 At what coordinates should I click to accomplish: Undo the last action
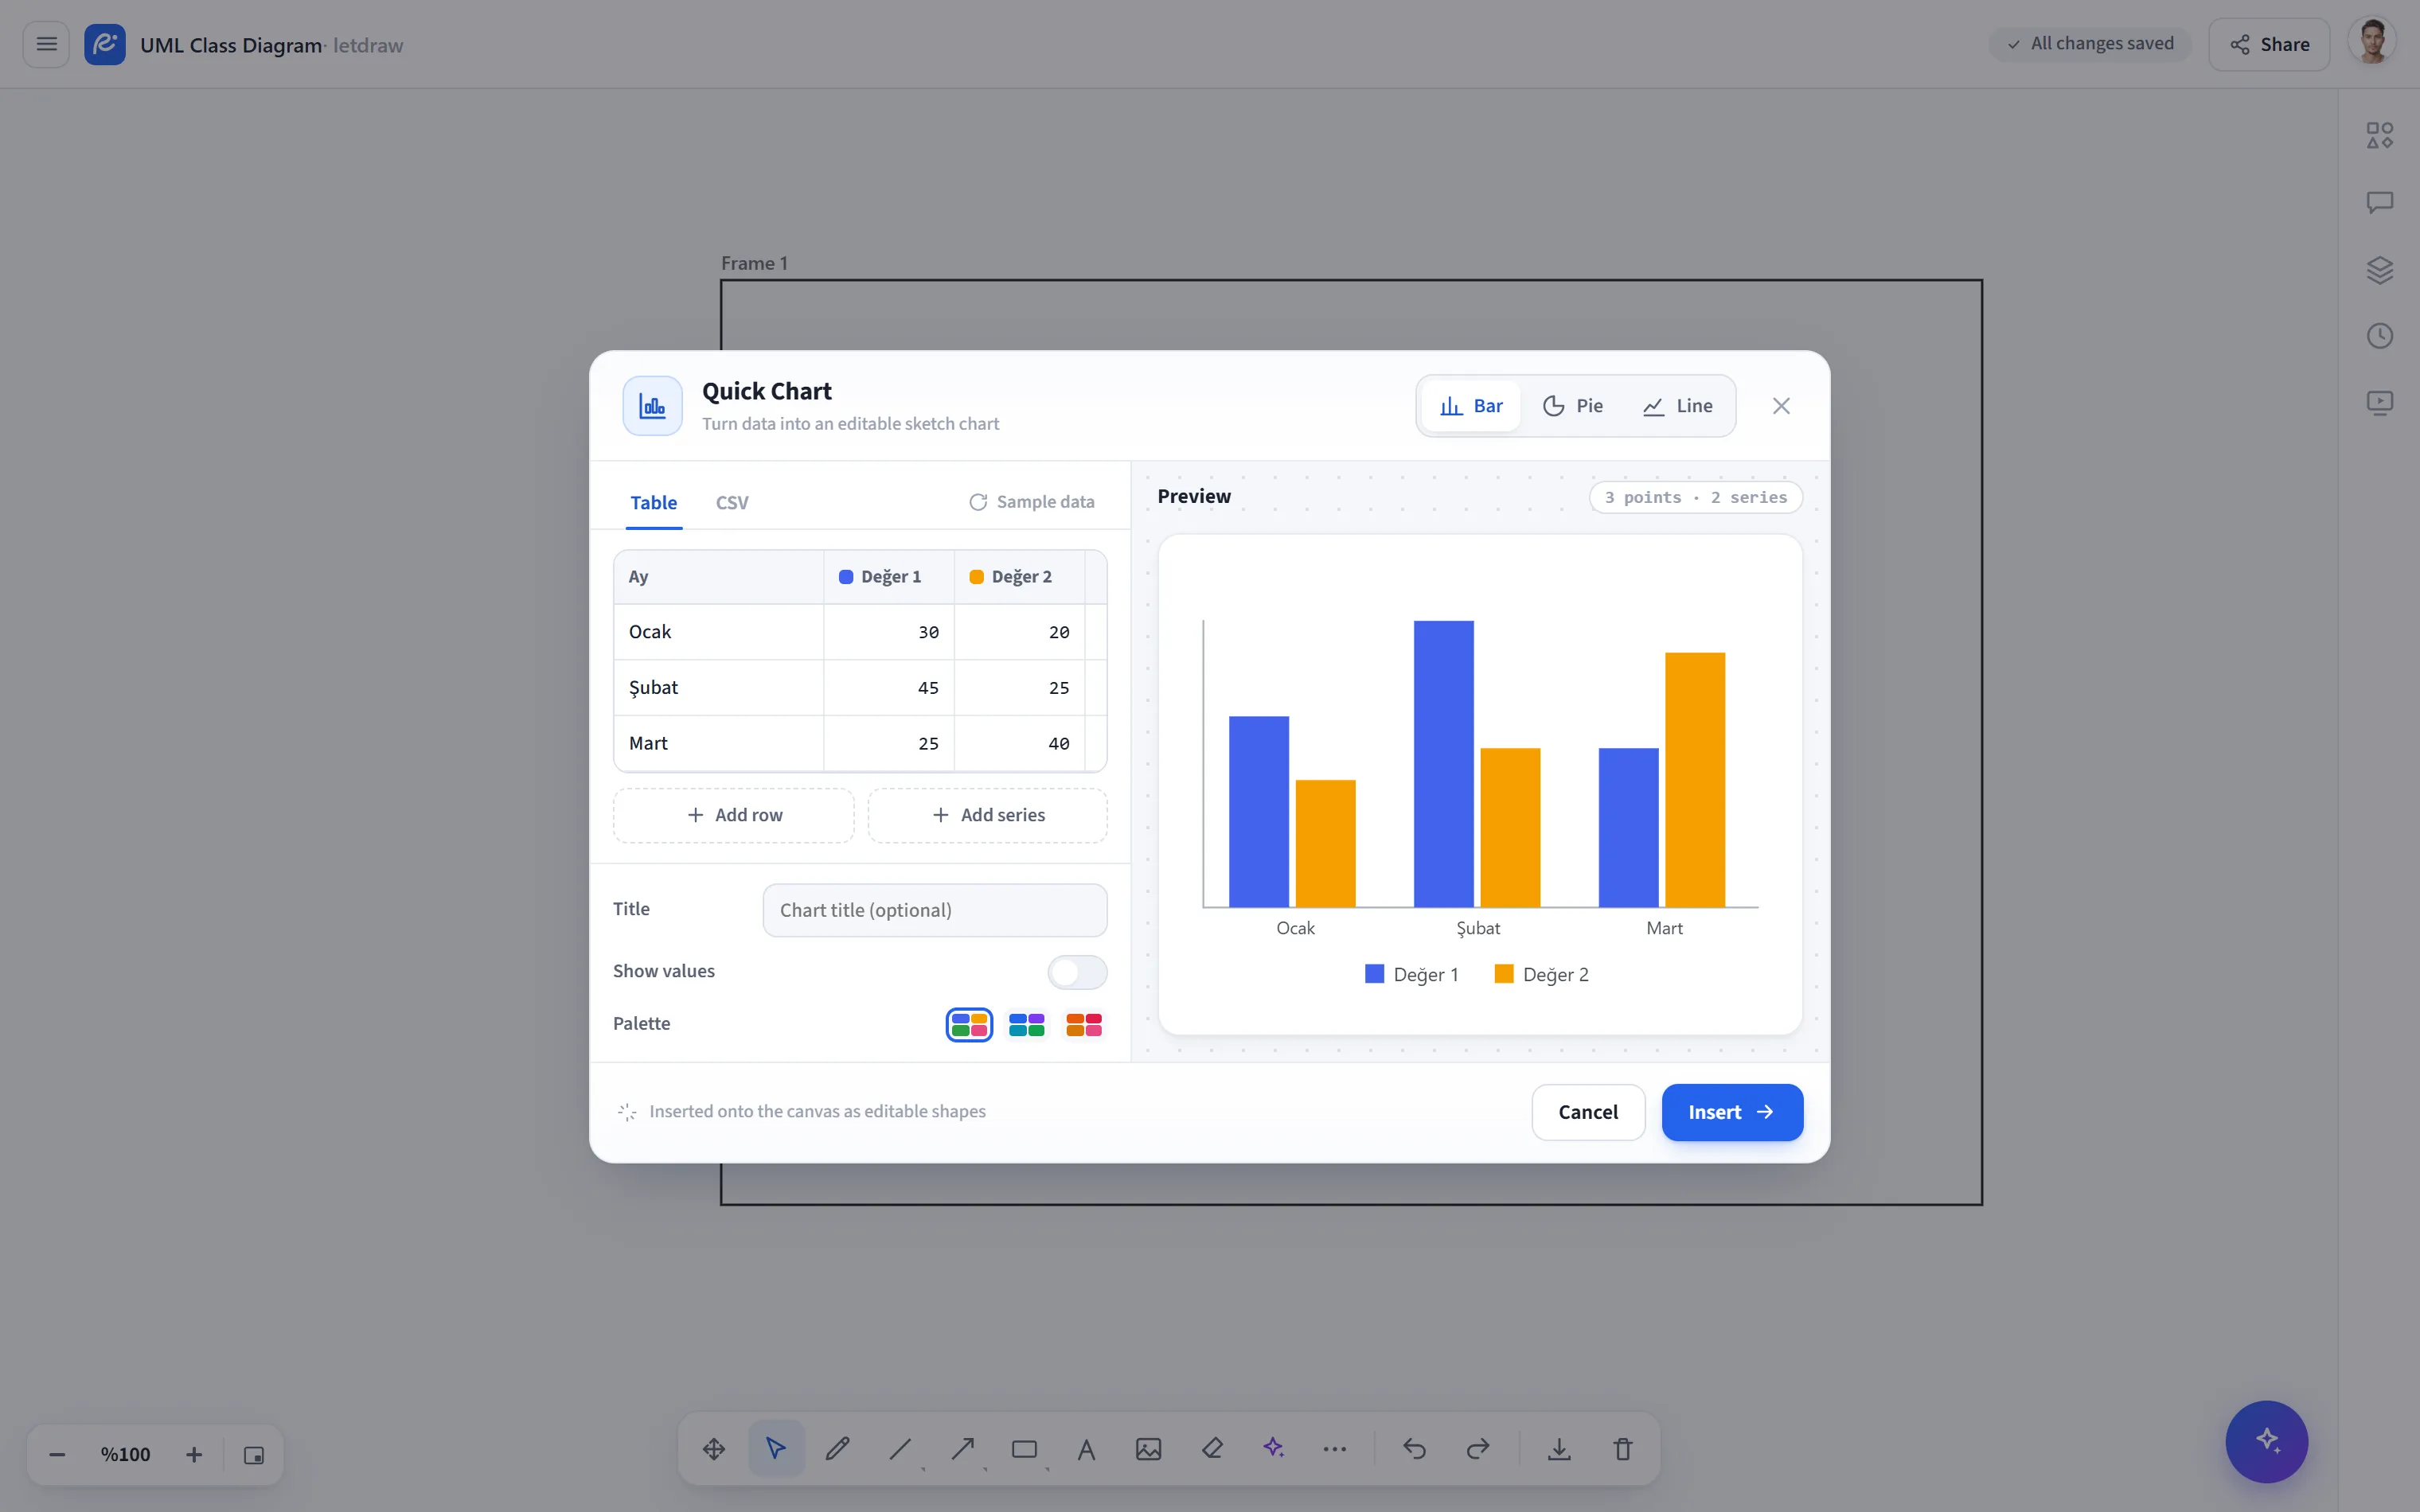[1414, 1448]
